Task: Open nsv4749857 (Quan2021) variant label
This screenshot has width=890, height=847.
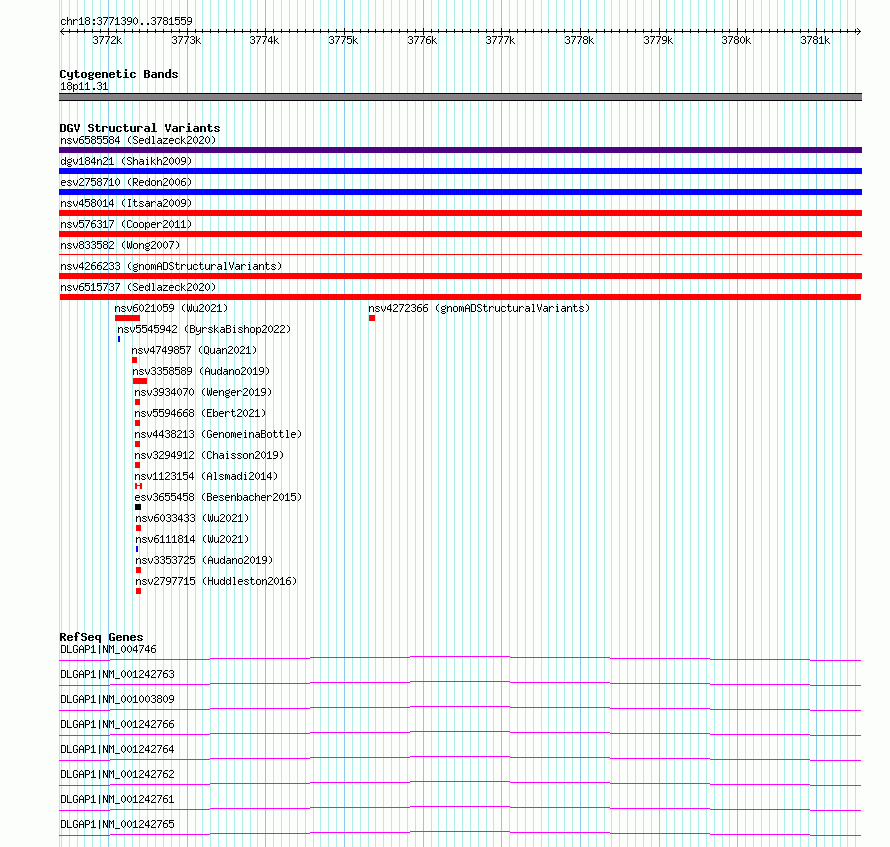Action: coord(194,350)
